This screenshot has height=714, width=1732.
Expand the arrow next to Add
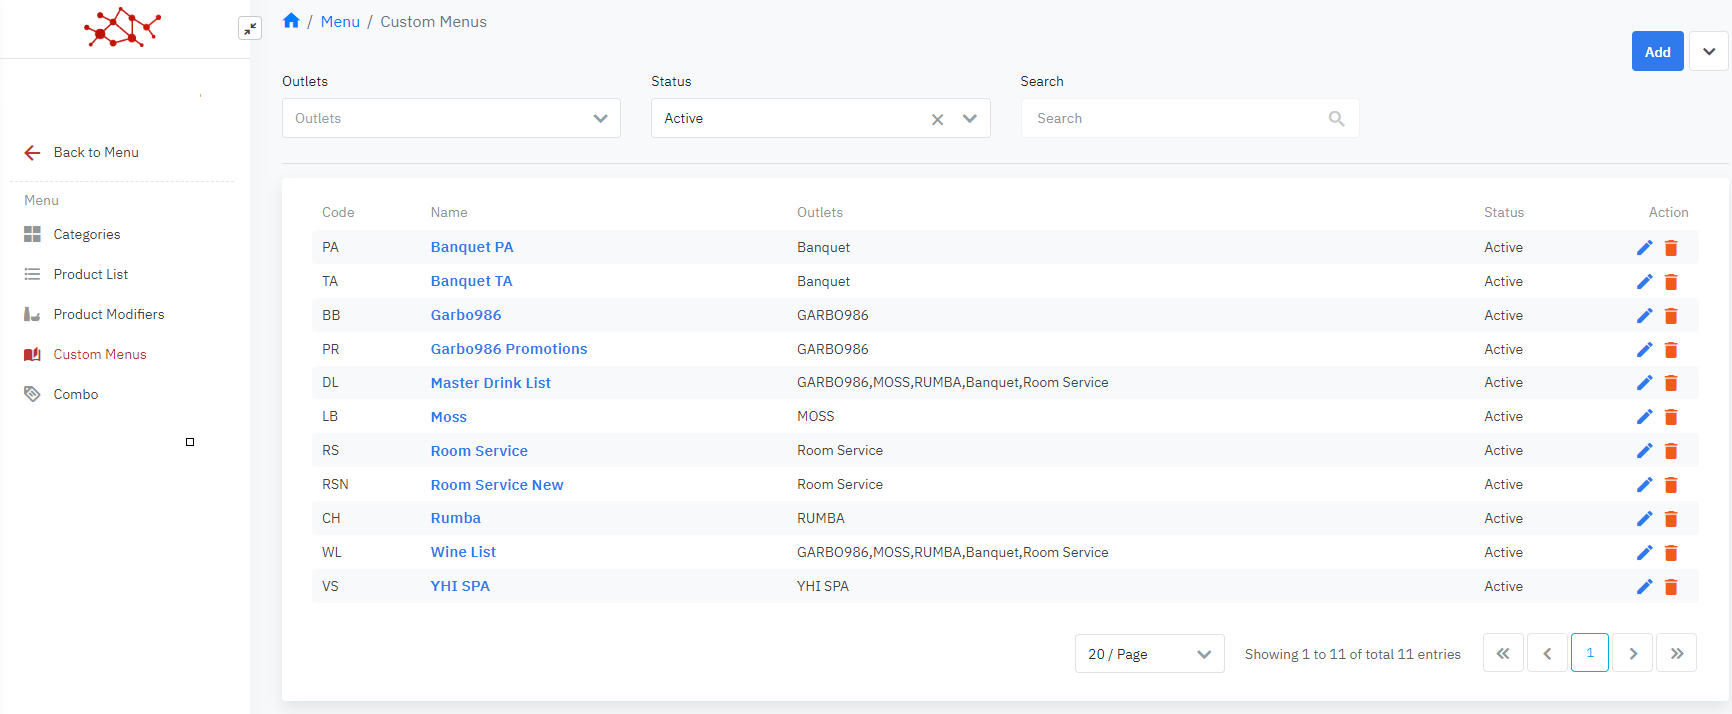1708,52
